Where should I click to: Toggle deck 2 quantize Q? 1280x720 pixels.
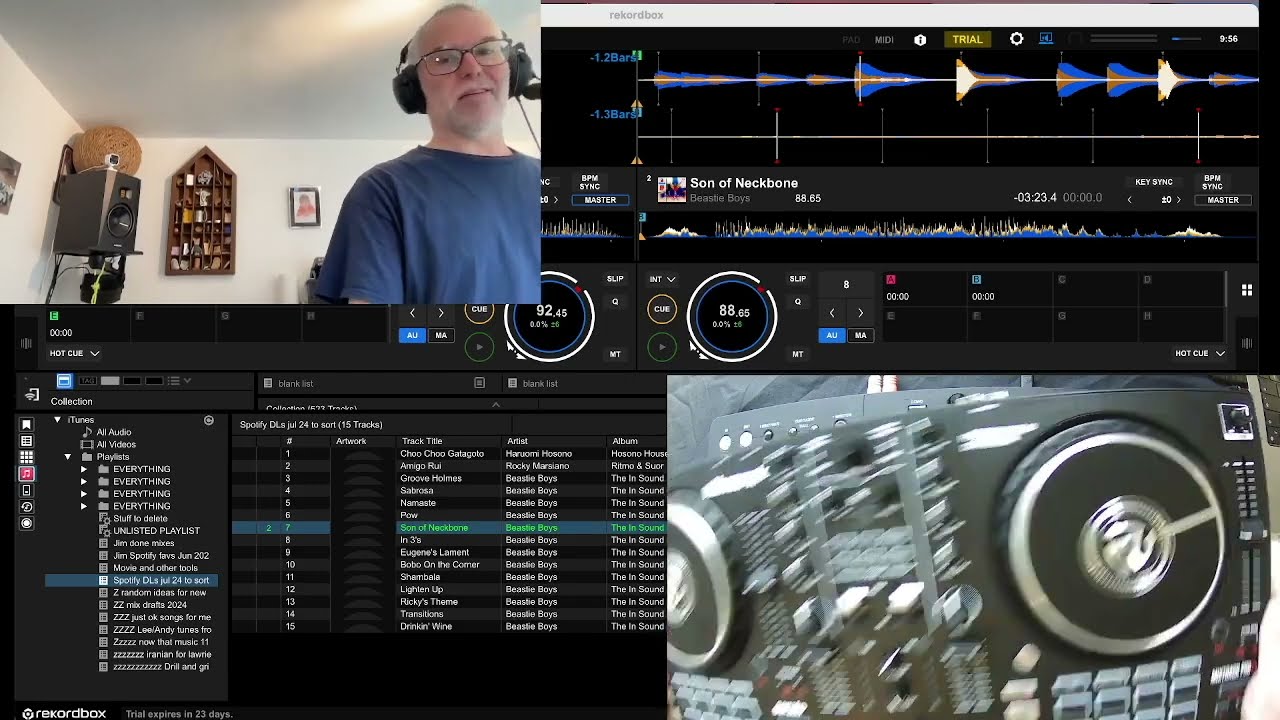tap(798, 301)
